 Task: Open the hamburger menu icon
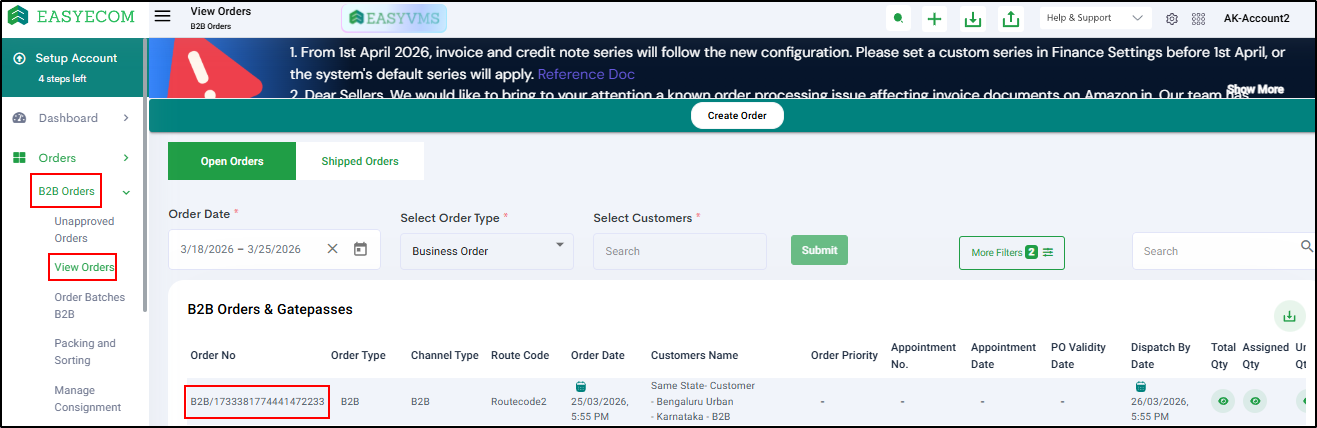coord(162,17)
